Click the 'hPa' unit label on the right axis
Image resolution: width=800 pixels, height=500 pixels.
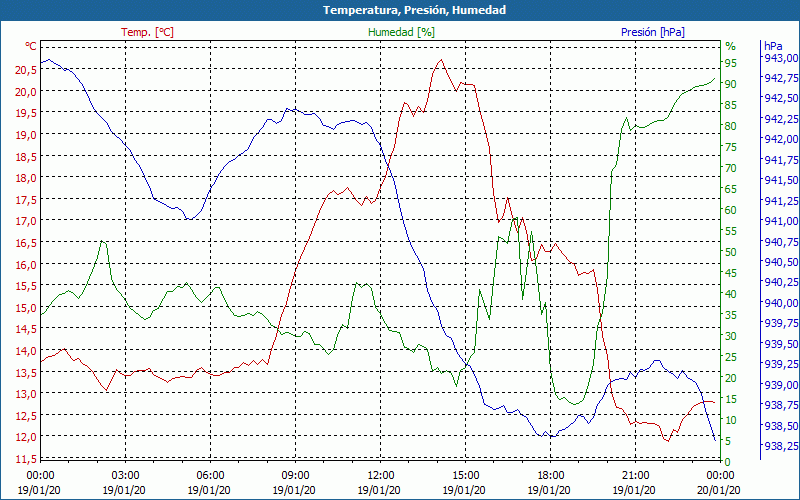point(773,46)
